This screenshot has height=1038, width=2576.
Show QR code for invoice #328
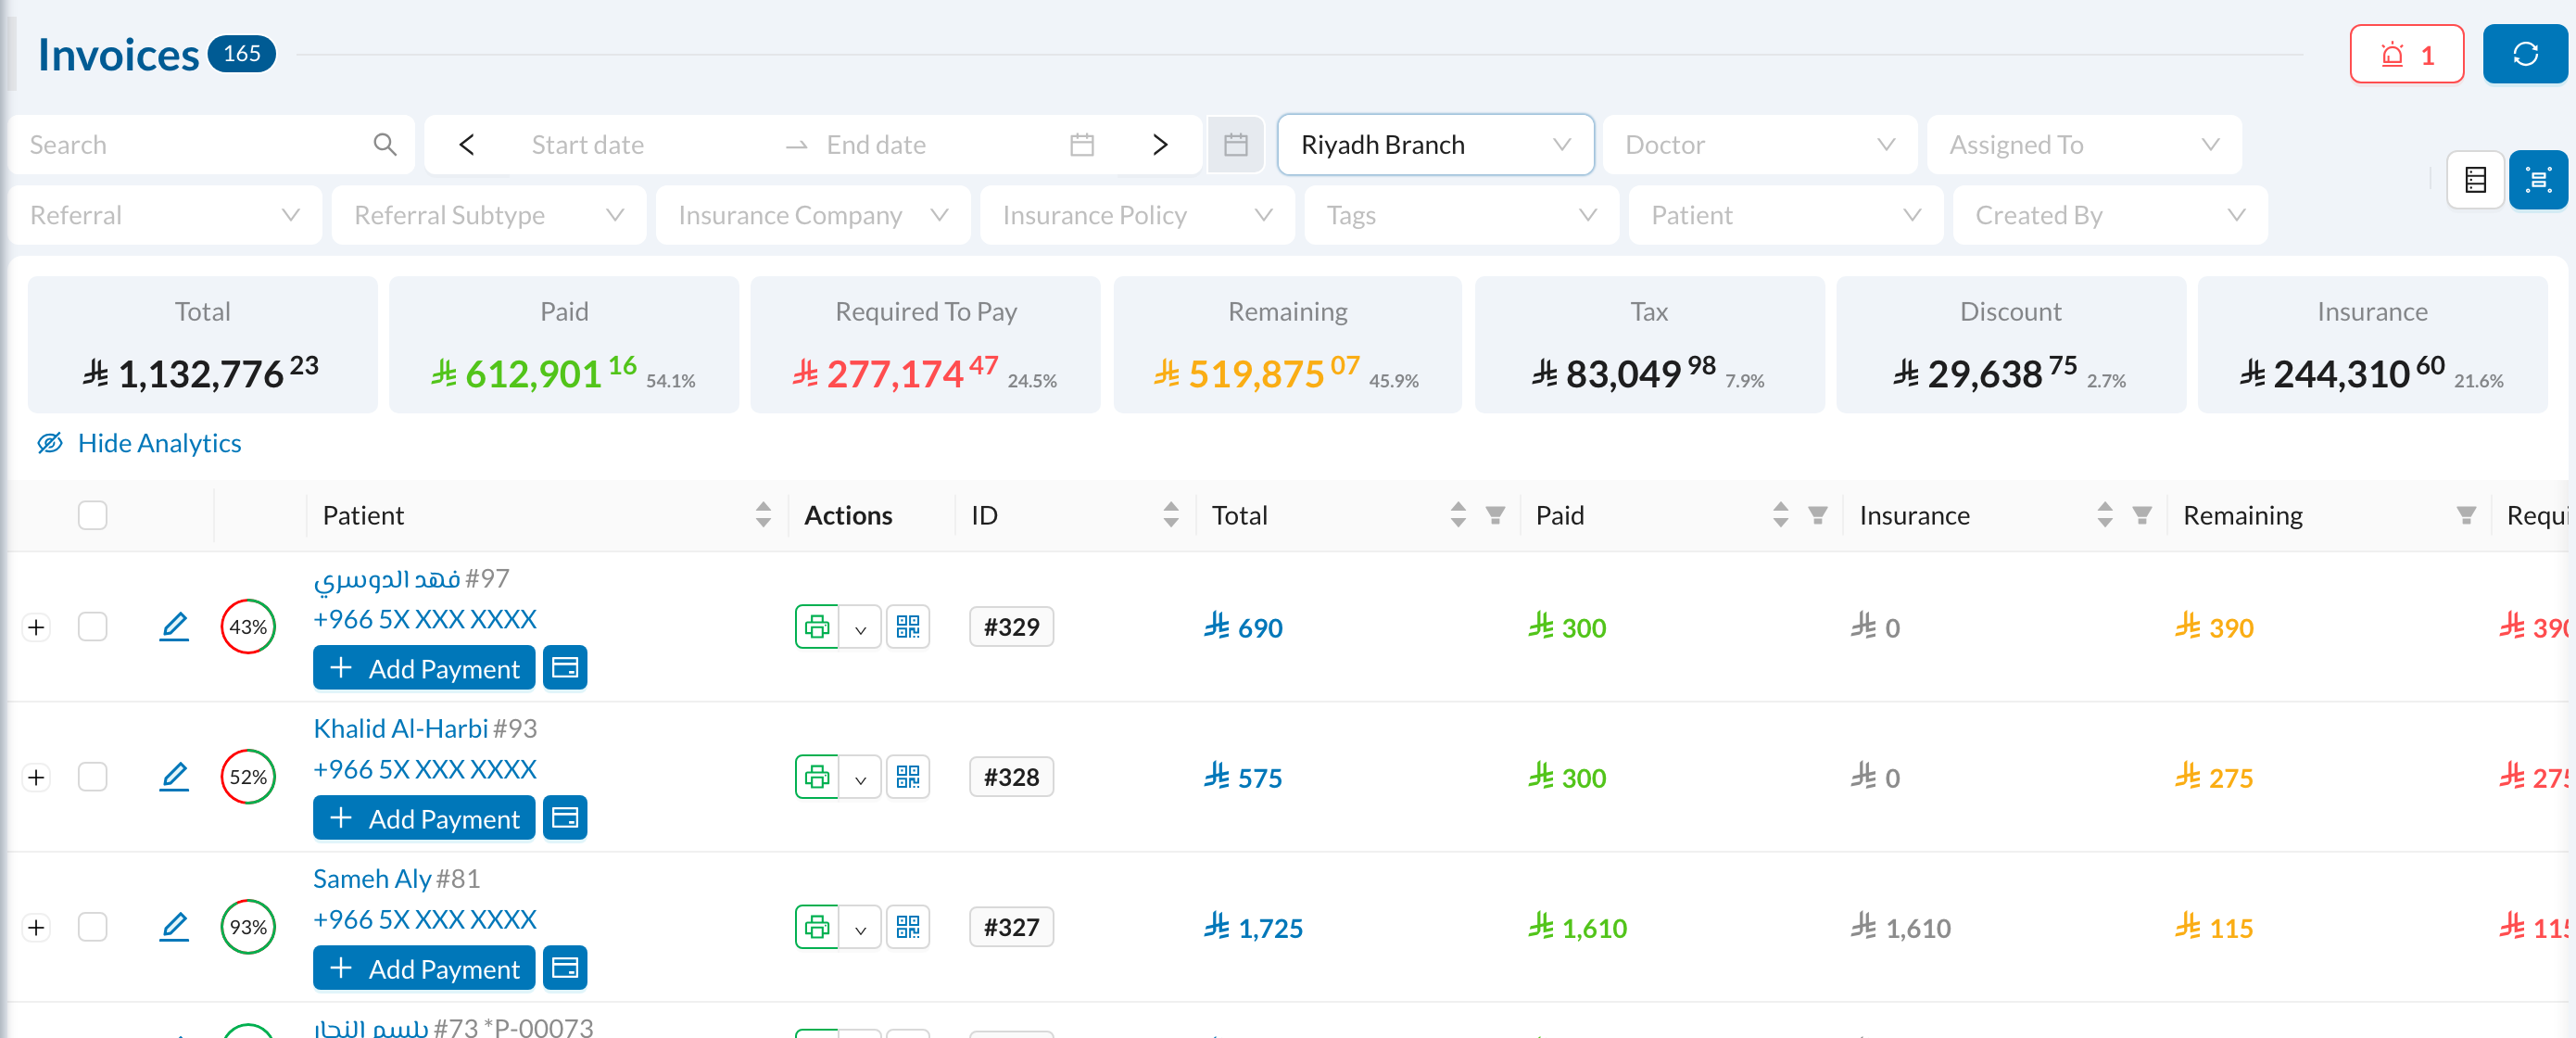tap(908, 777)
